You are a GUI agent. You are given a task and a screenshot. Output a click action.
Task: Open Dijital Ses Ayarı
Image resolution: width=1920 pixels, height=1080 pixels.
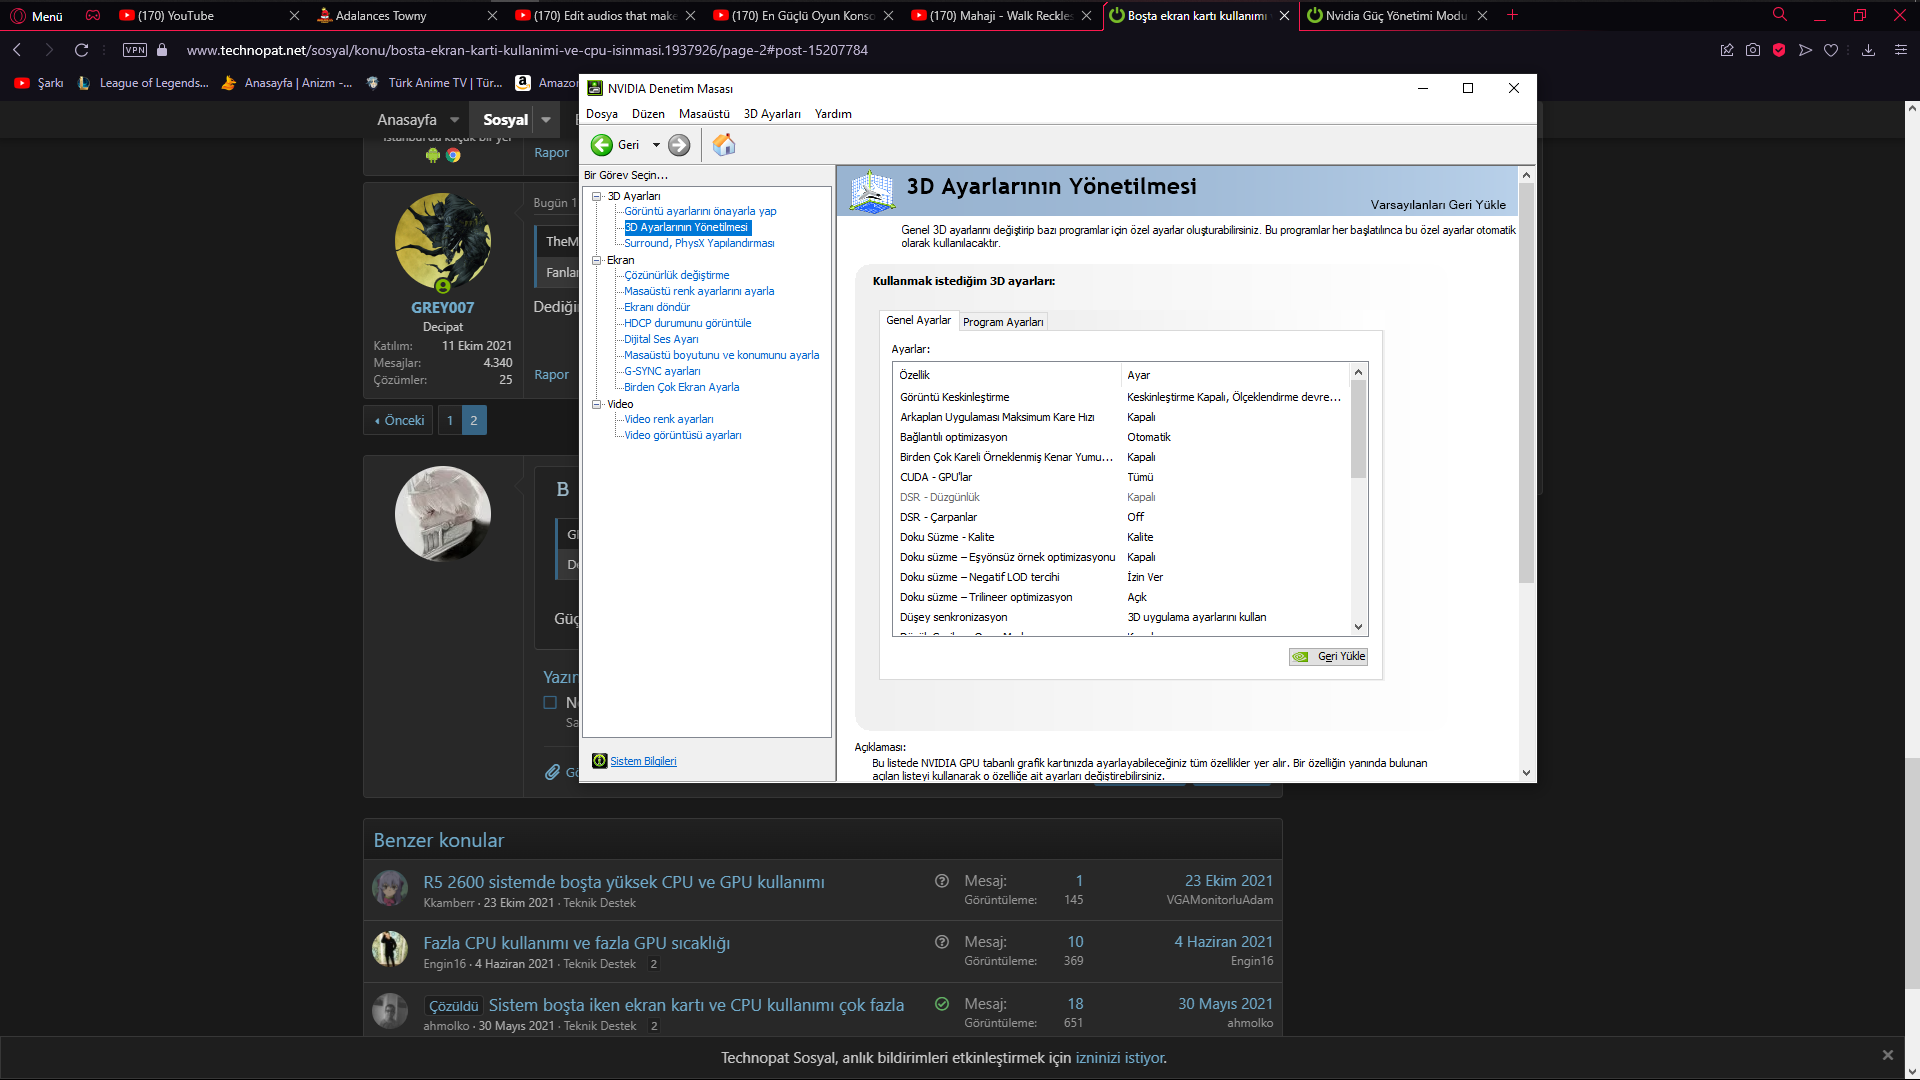pyautogui.click(x=661, y=339)
